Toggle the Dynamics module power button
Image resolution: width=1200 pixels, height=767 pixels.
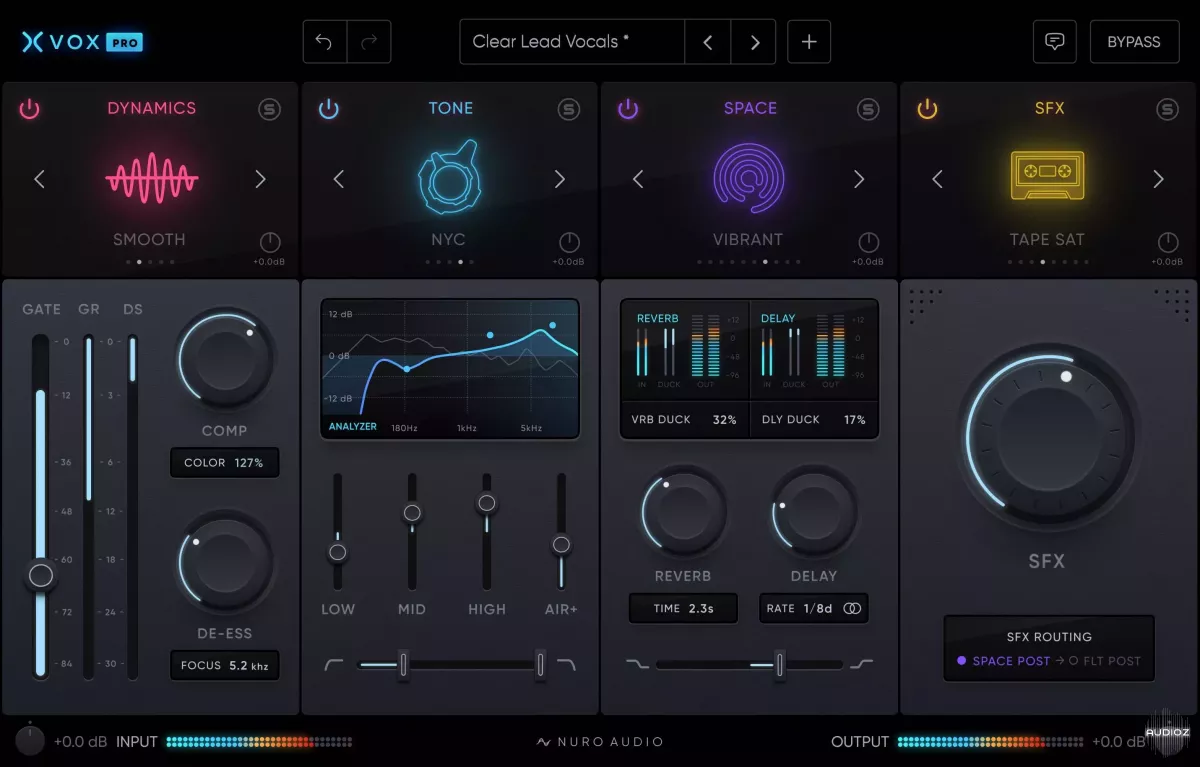[30, 109]
